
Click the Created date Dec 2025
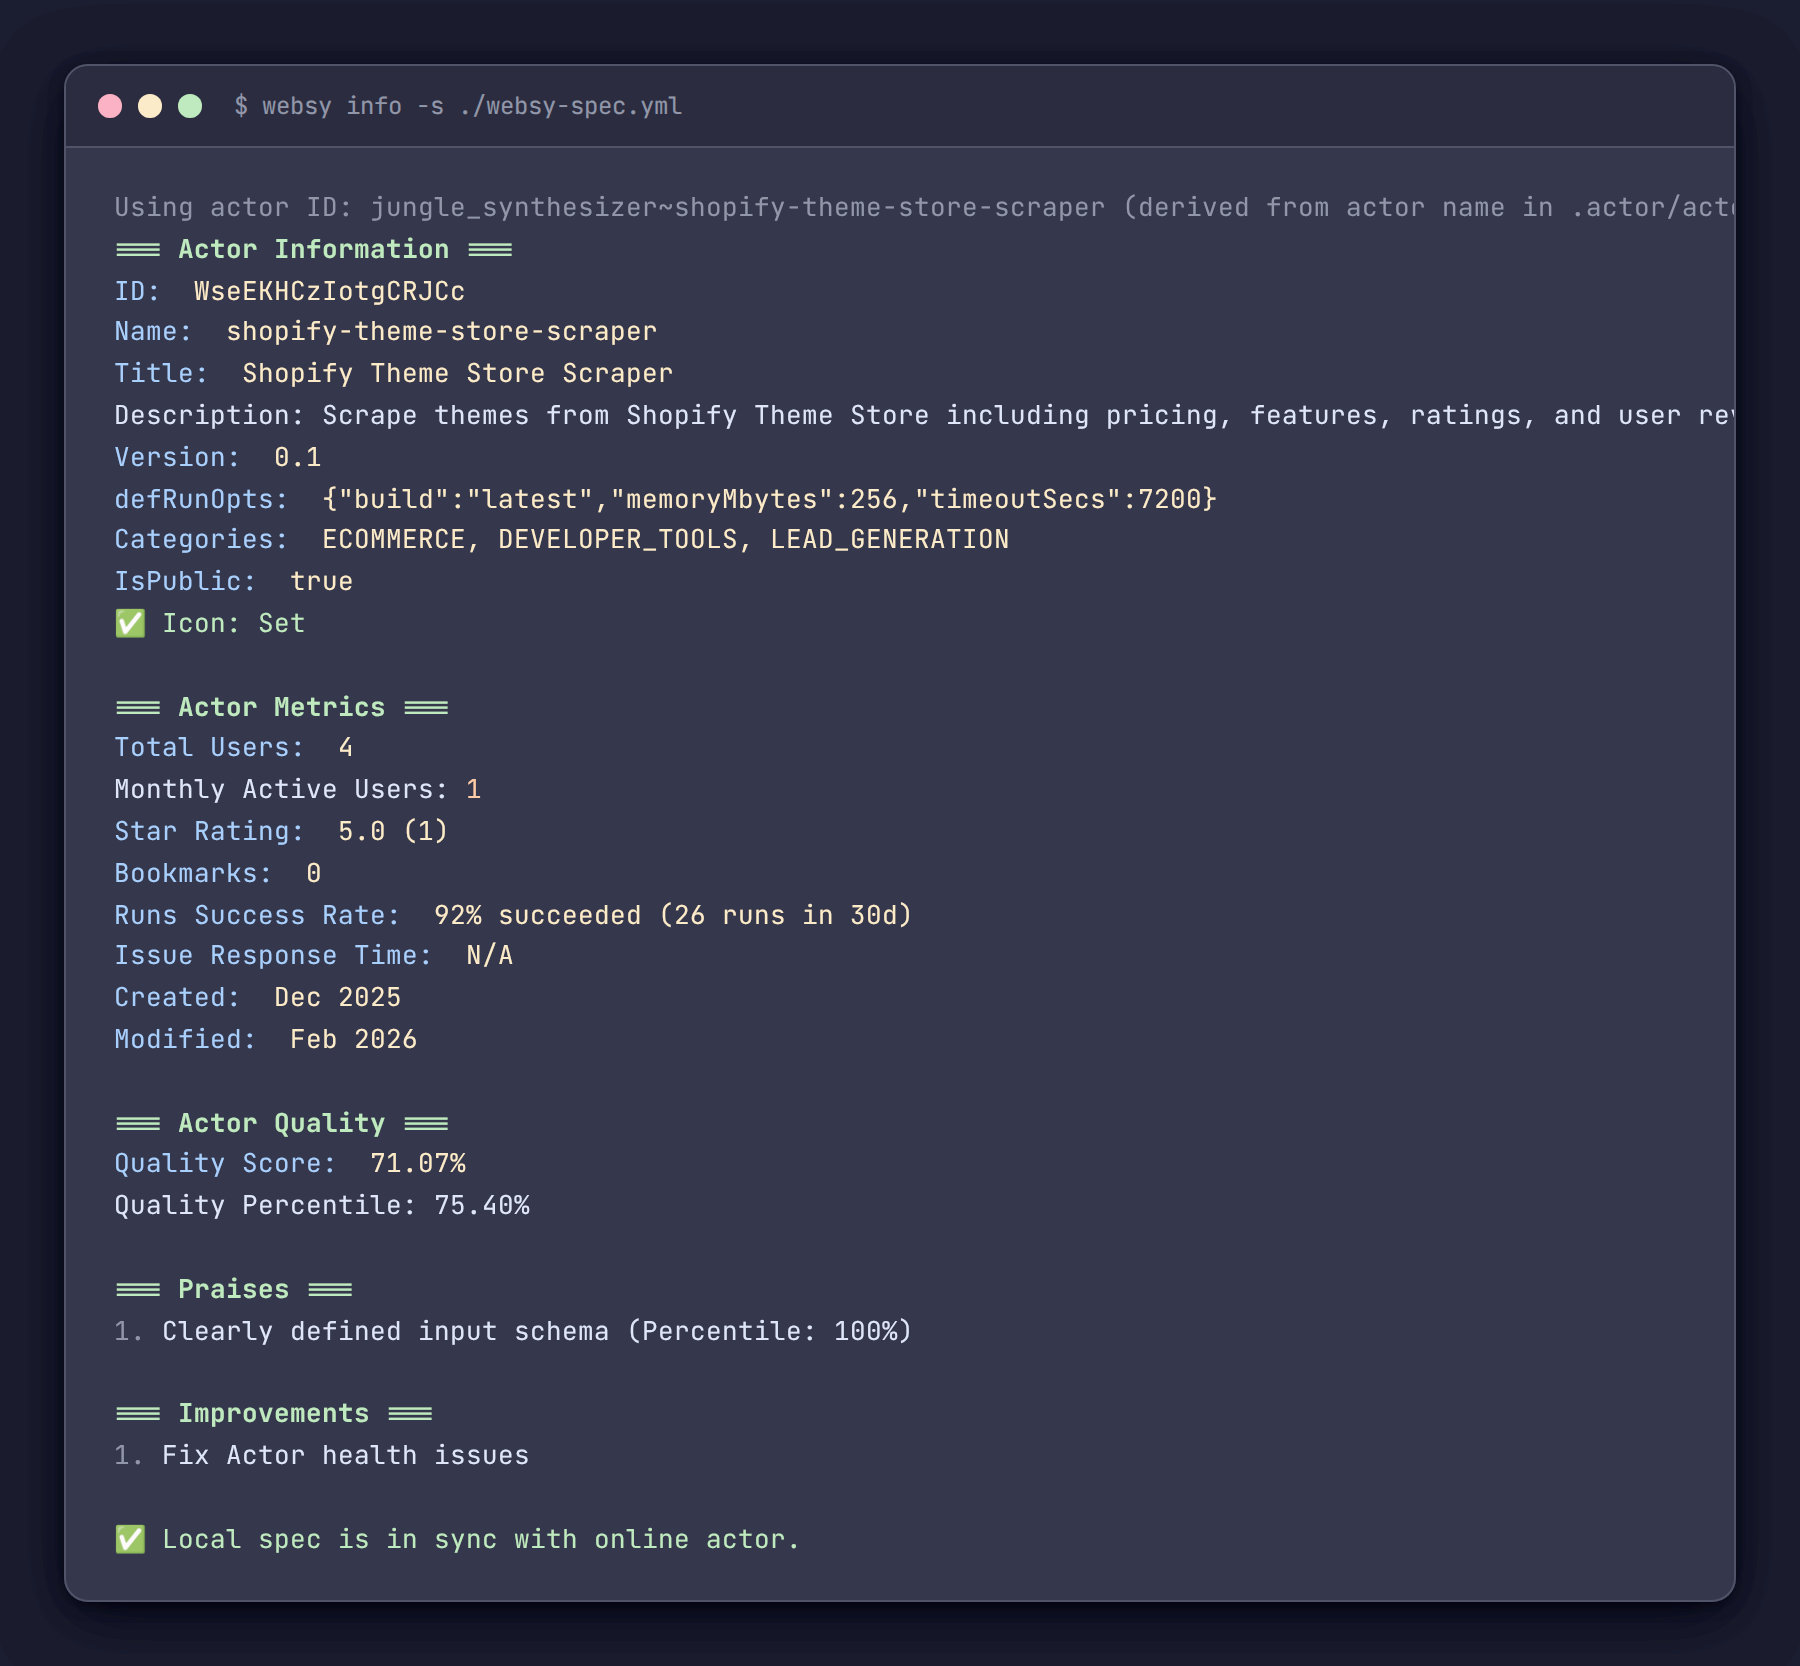338,997
